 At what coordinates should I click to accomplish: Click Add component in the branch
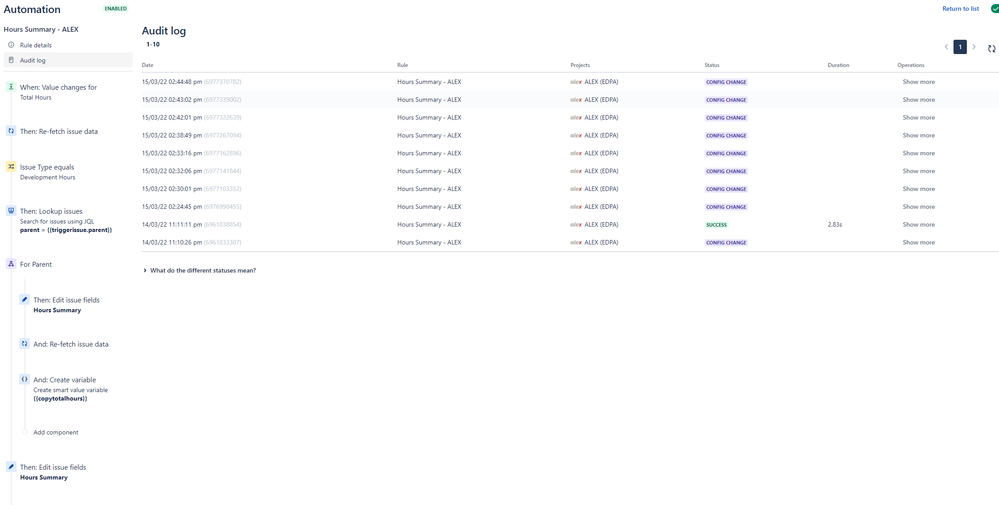(x=55, y=432)
